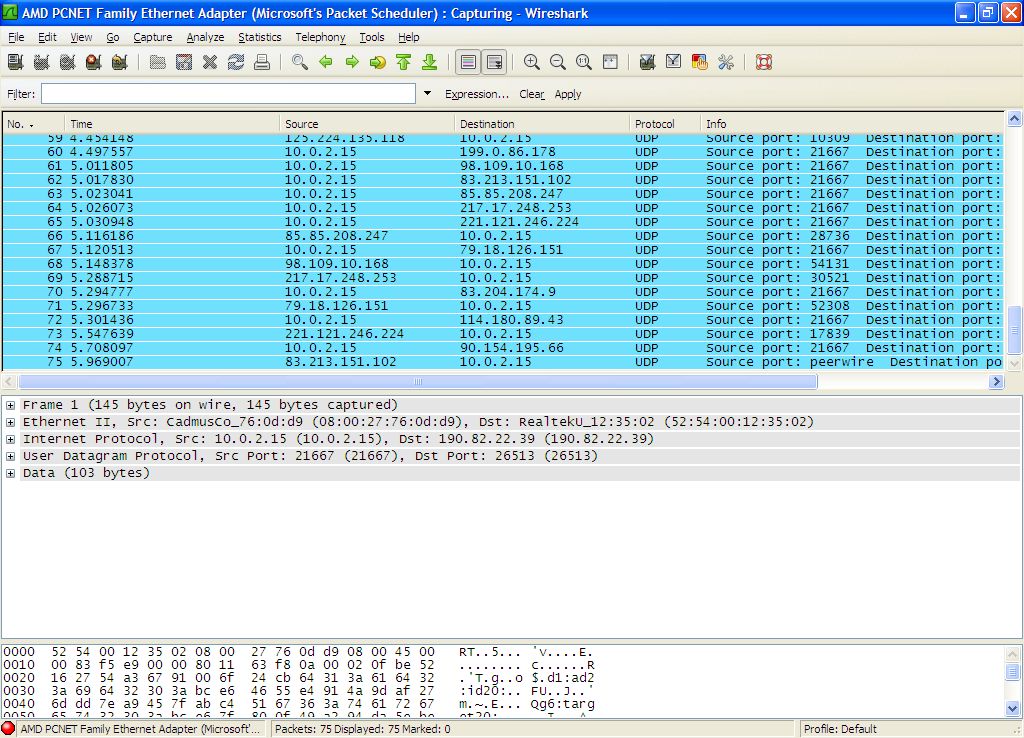Start a new live capture icon
Image resolution: width=1024 pixels, height=738 pixels.
67,62
